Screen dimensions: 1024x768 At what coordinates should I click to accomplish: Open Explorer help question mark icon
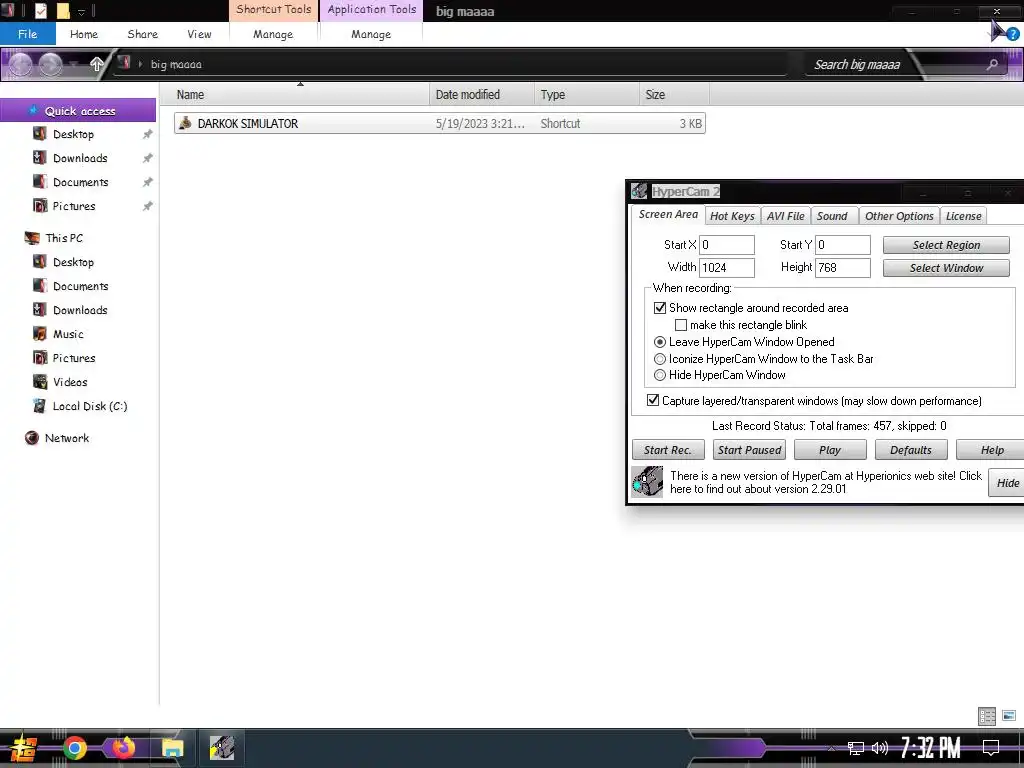(1013, 35)
